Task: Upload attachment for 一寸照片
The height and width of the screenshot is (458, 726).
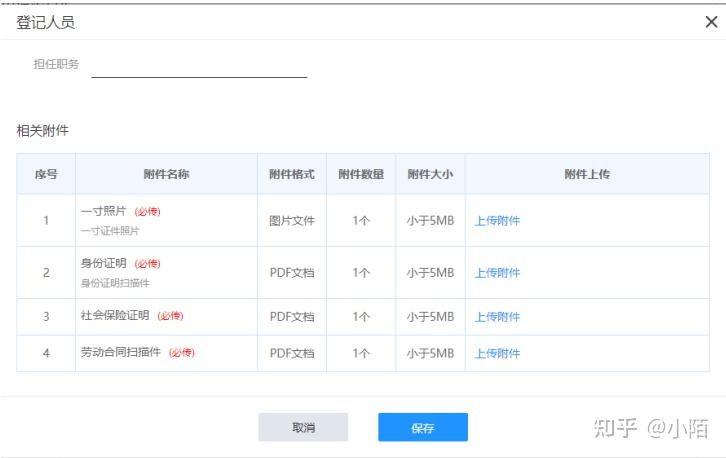Action: click(x=497, y=221)
